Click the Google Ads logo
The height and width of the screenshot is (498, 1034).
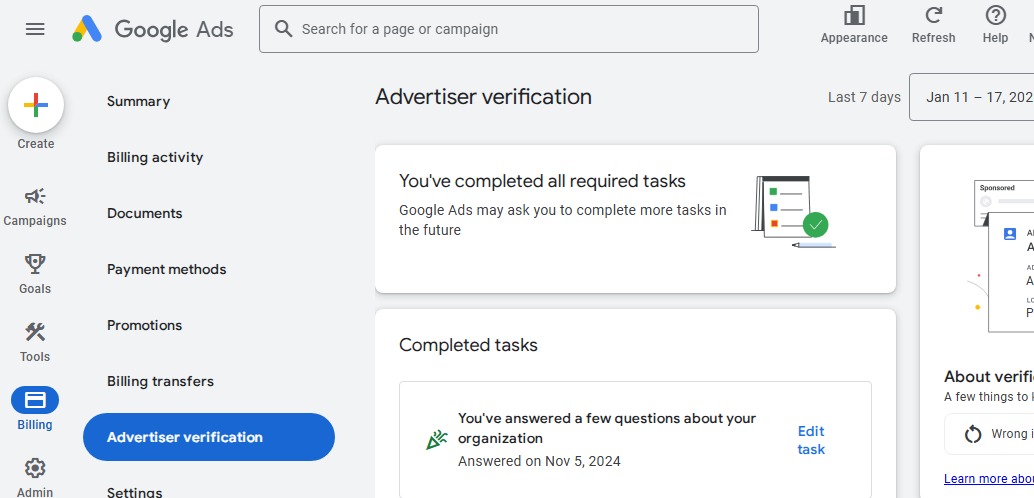153,29
